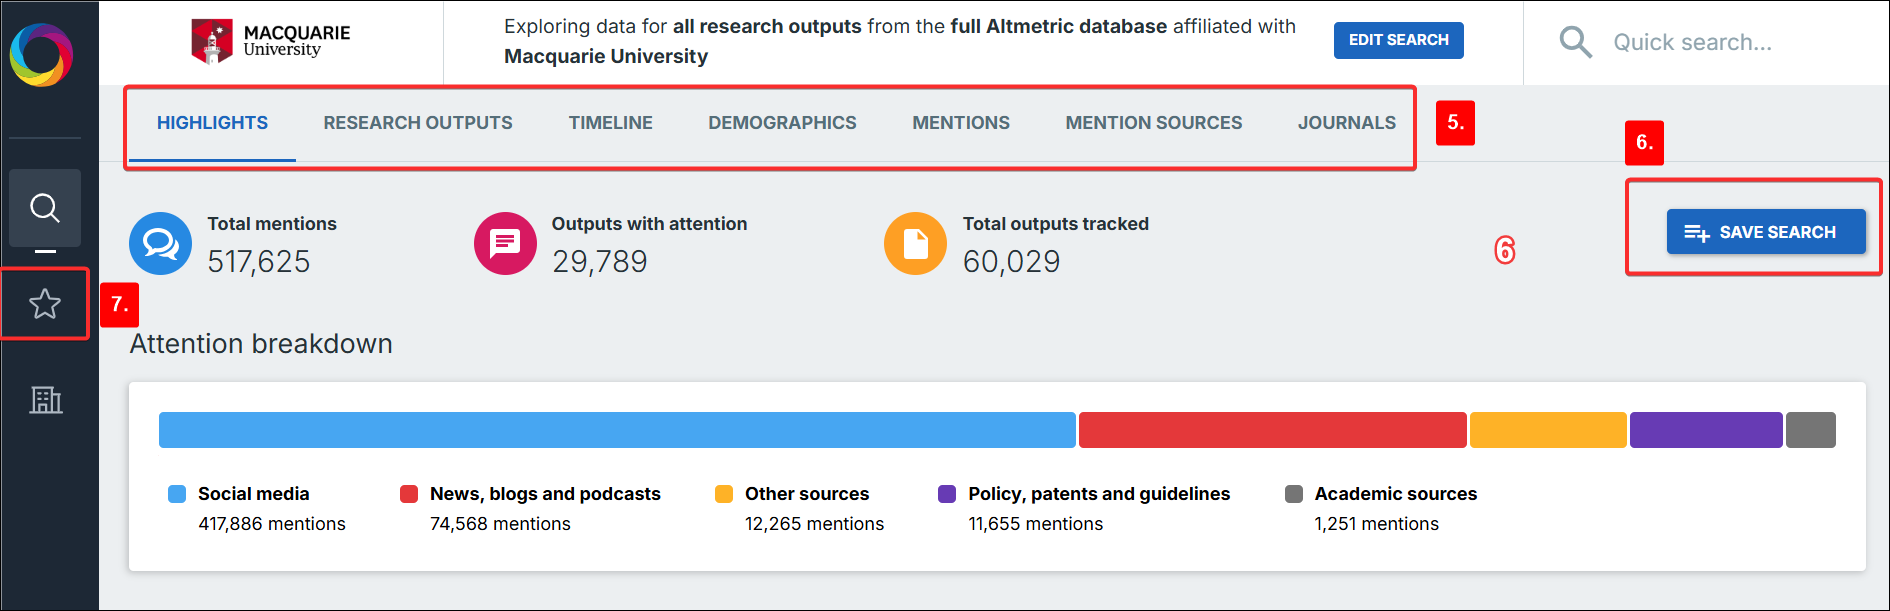Click the Macquarie University logo
The image size is (1890, 611).
tap(271, 41)
